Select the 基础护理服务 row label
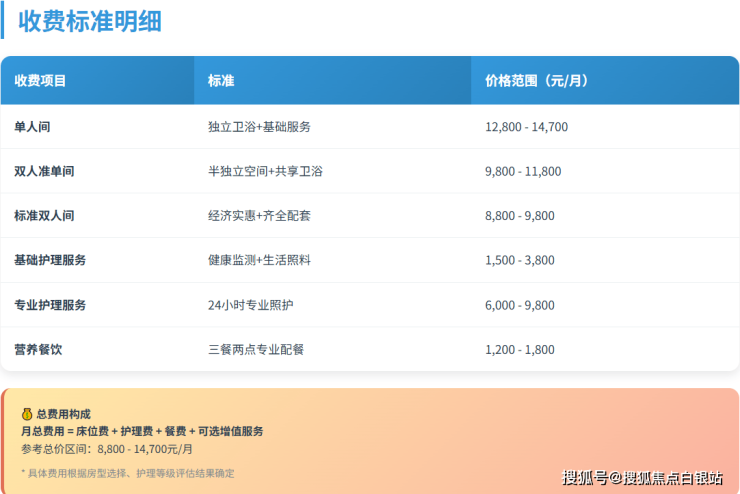Image resolution: width=740 pixels, height=494 pixels. (x=50, y=260)
